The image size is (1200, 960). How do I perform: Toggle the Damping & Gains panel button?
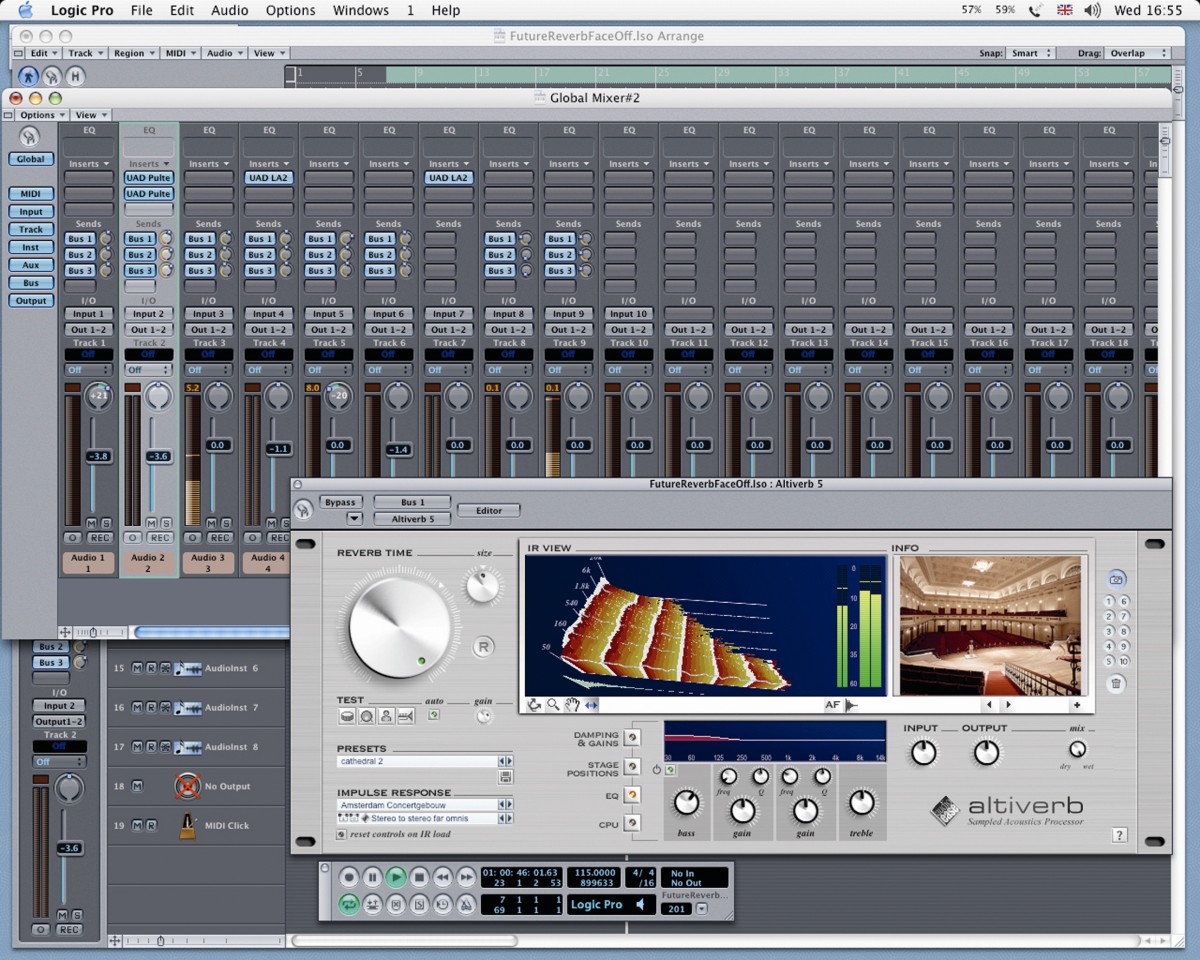point(632,737)
